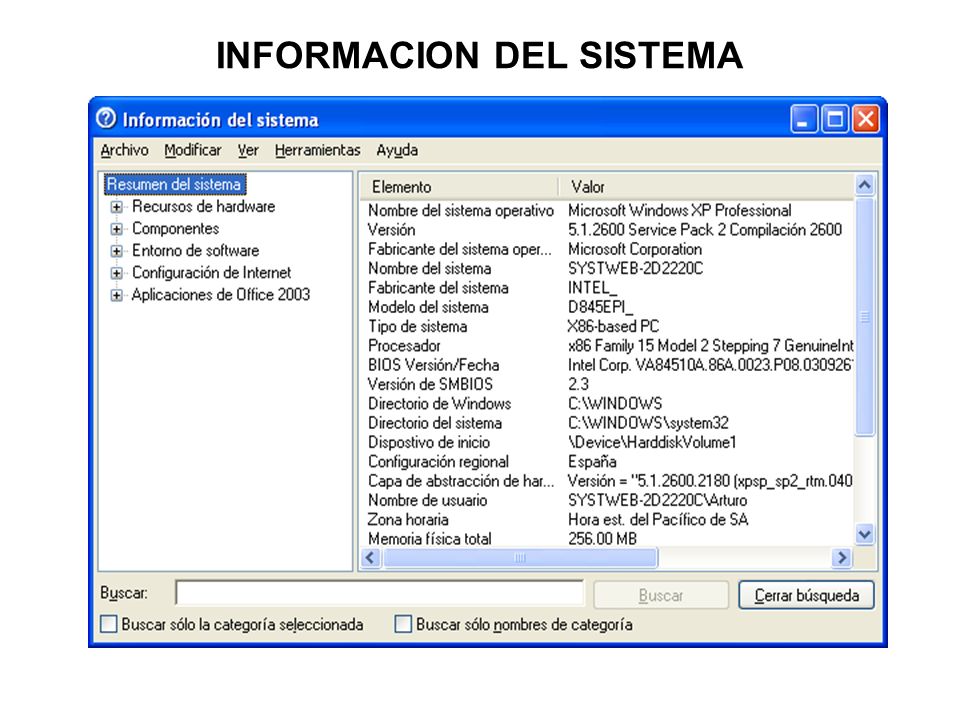Open the Herramientas menu
Image resolution: width=960 pixels, height=720 pixels.
tap(317, 150)
